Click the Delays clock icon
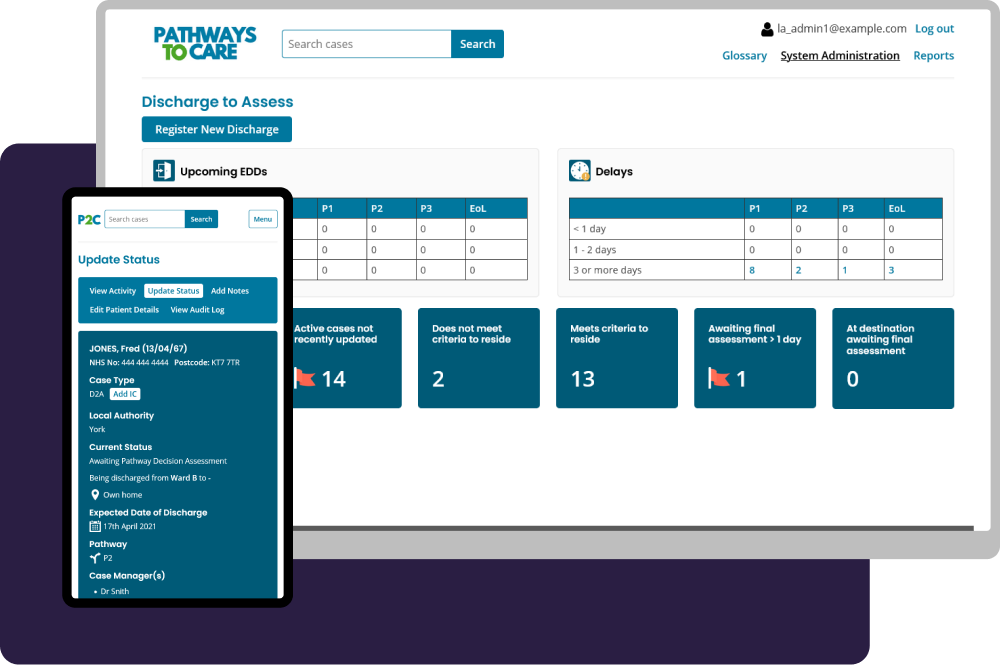Screen dimensions: 1000x665 click(x=580, y=171)
